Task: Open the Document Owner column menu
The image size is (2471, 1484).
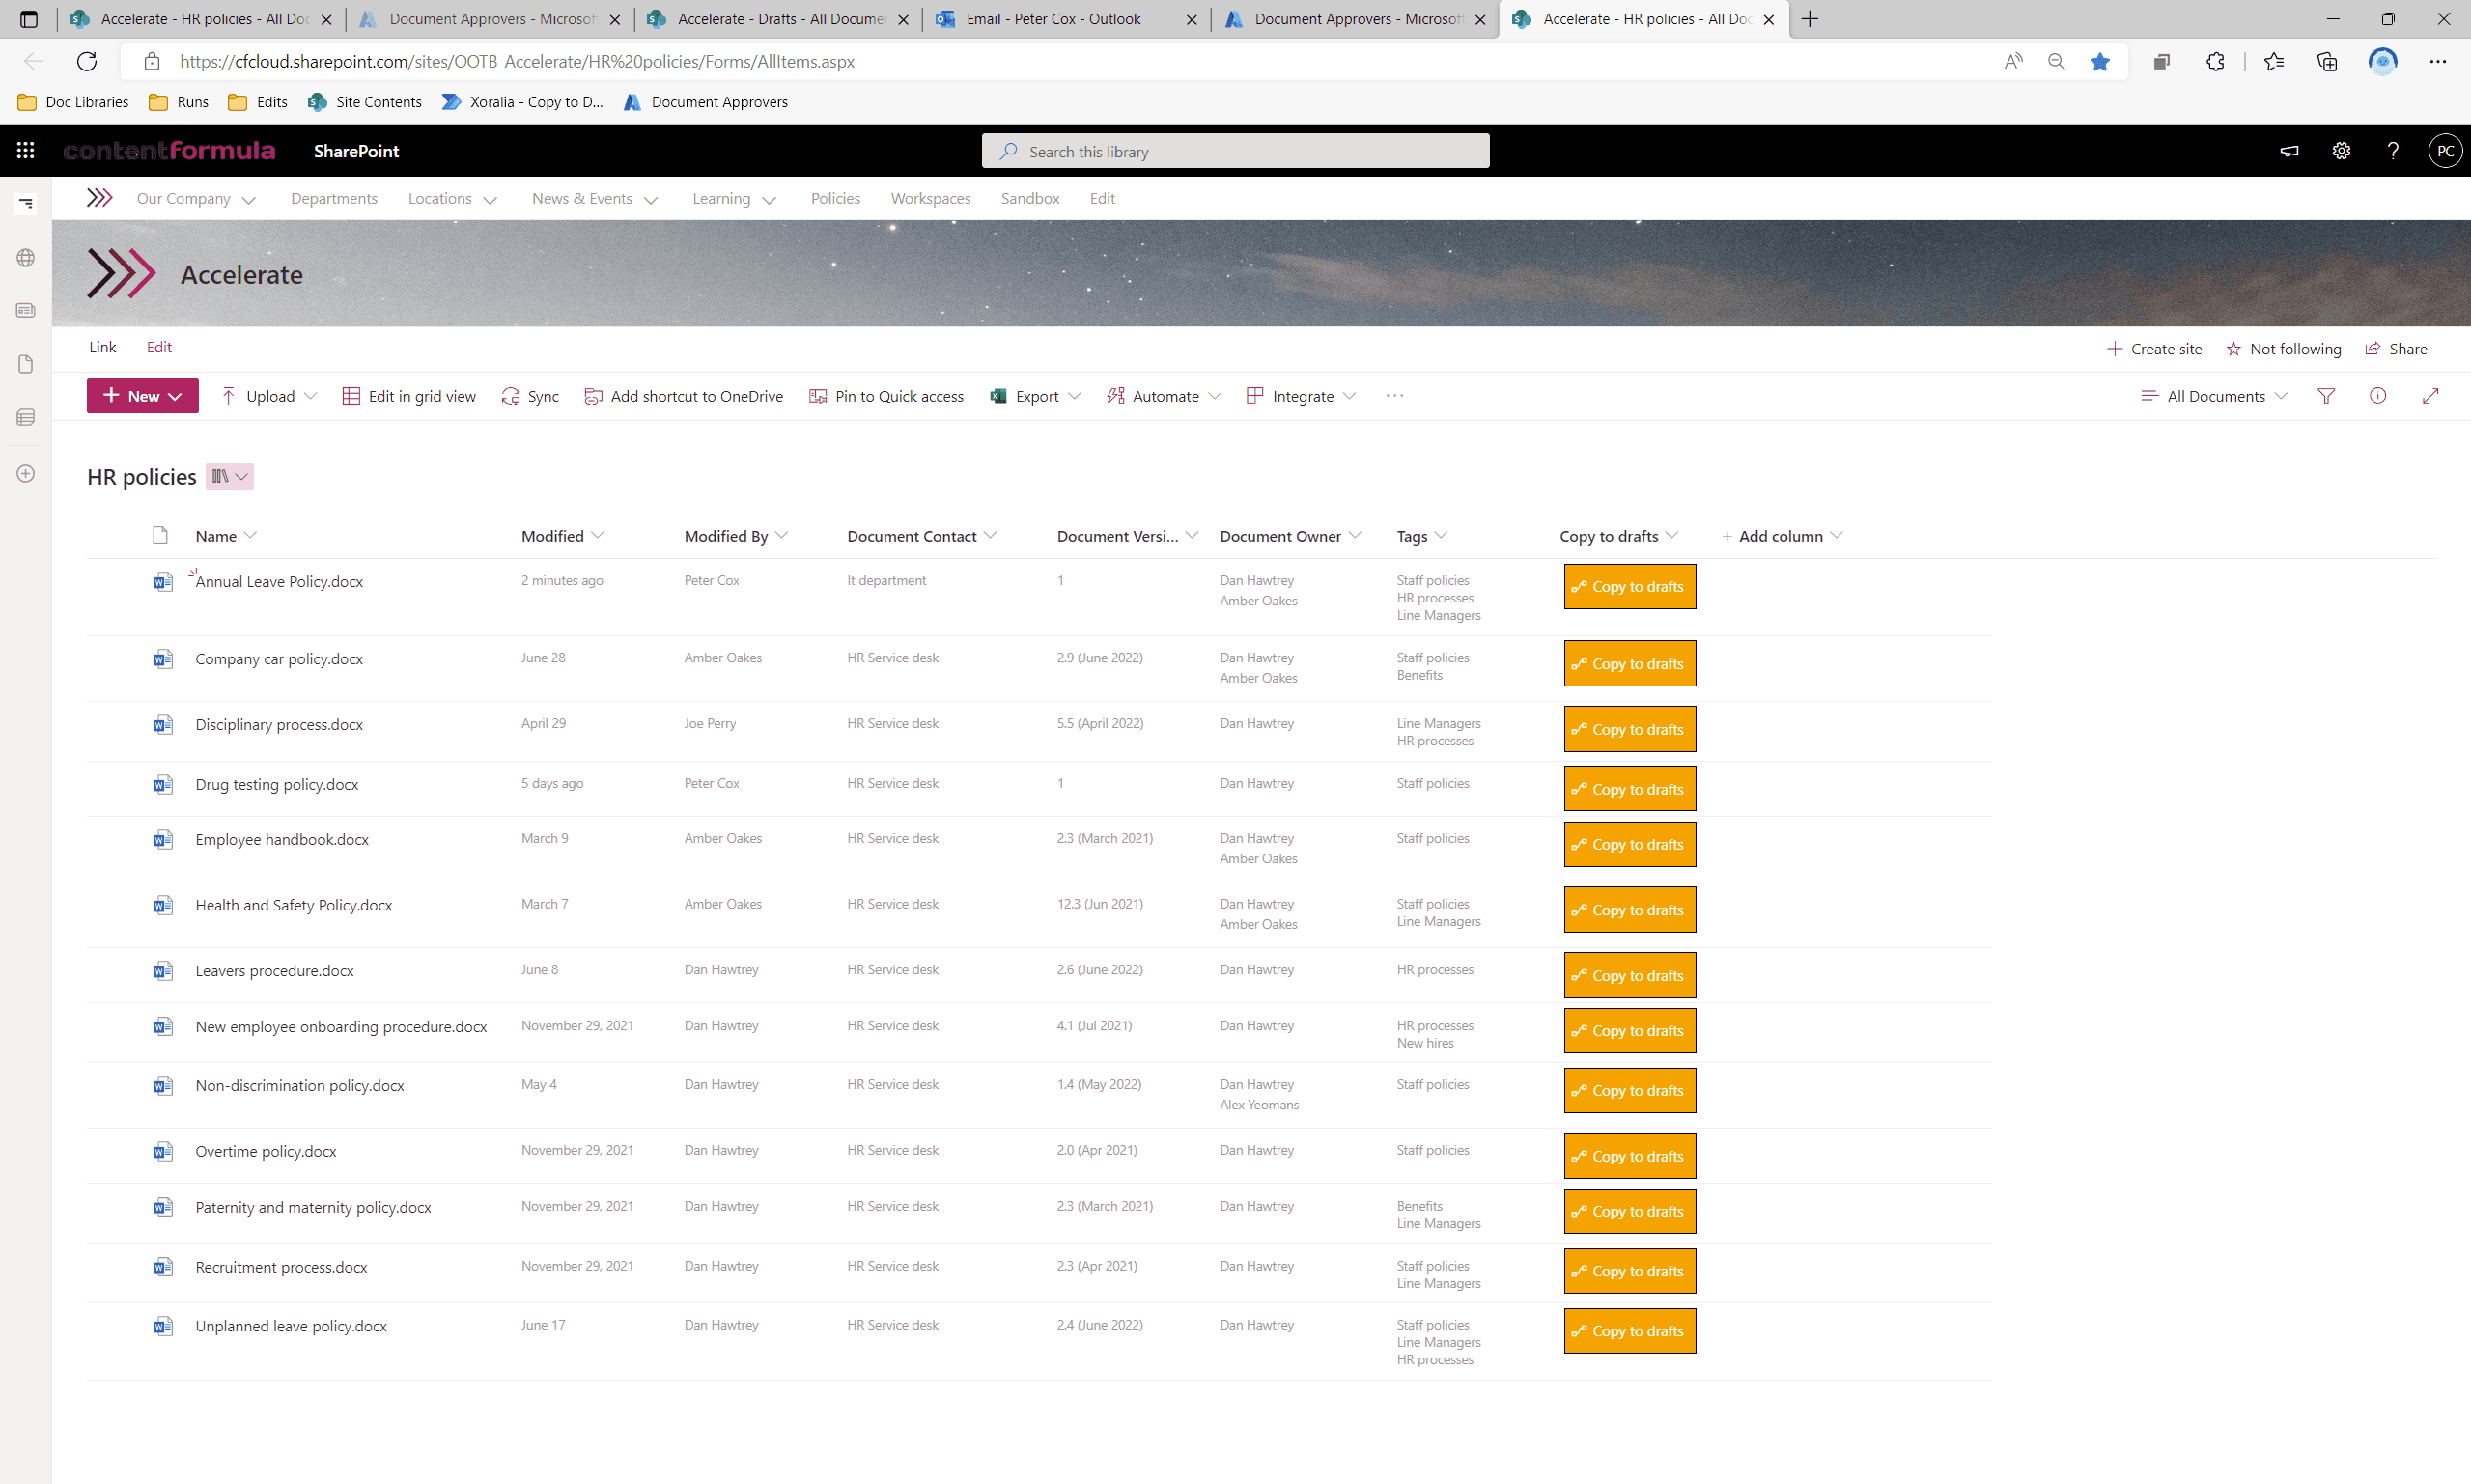Action: [1290, 536]
